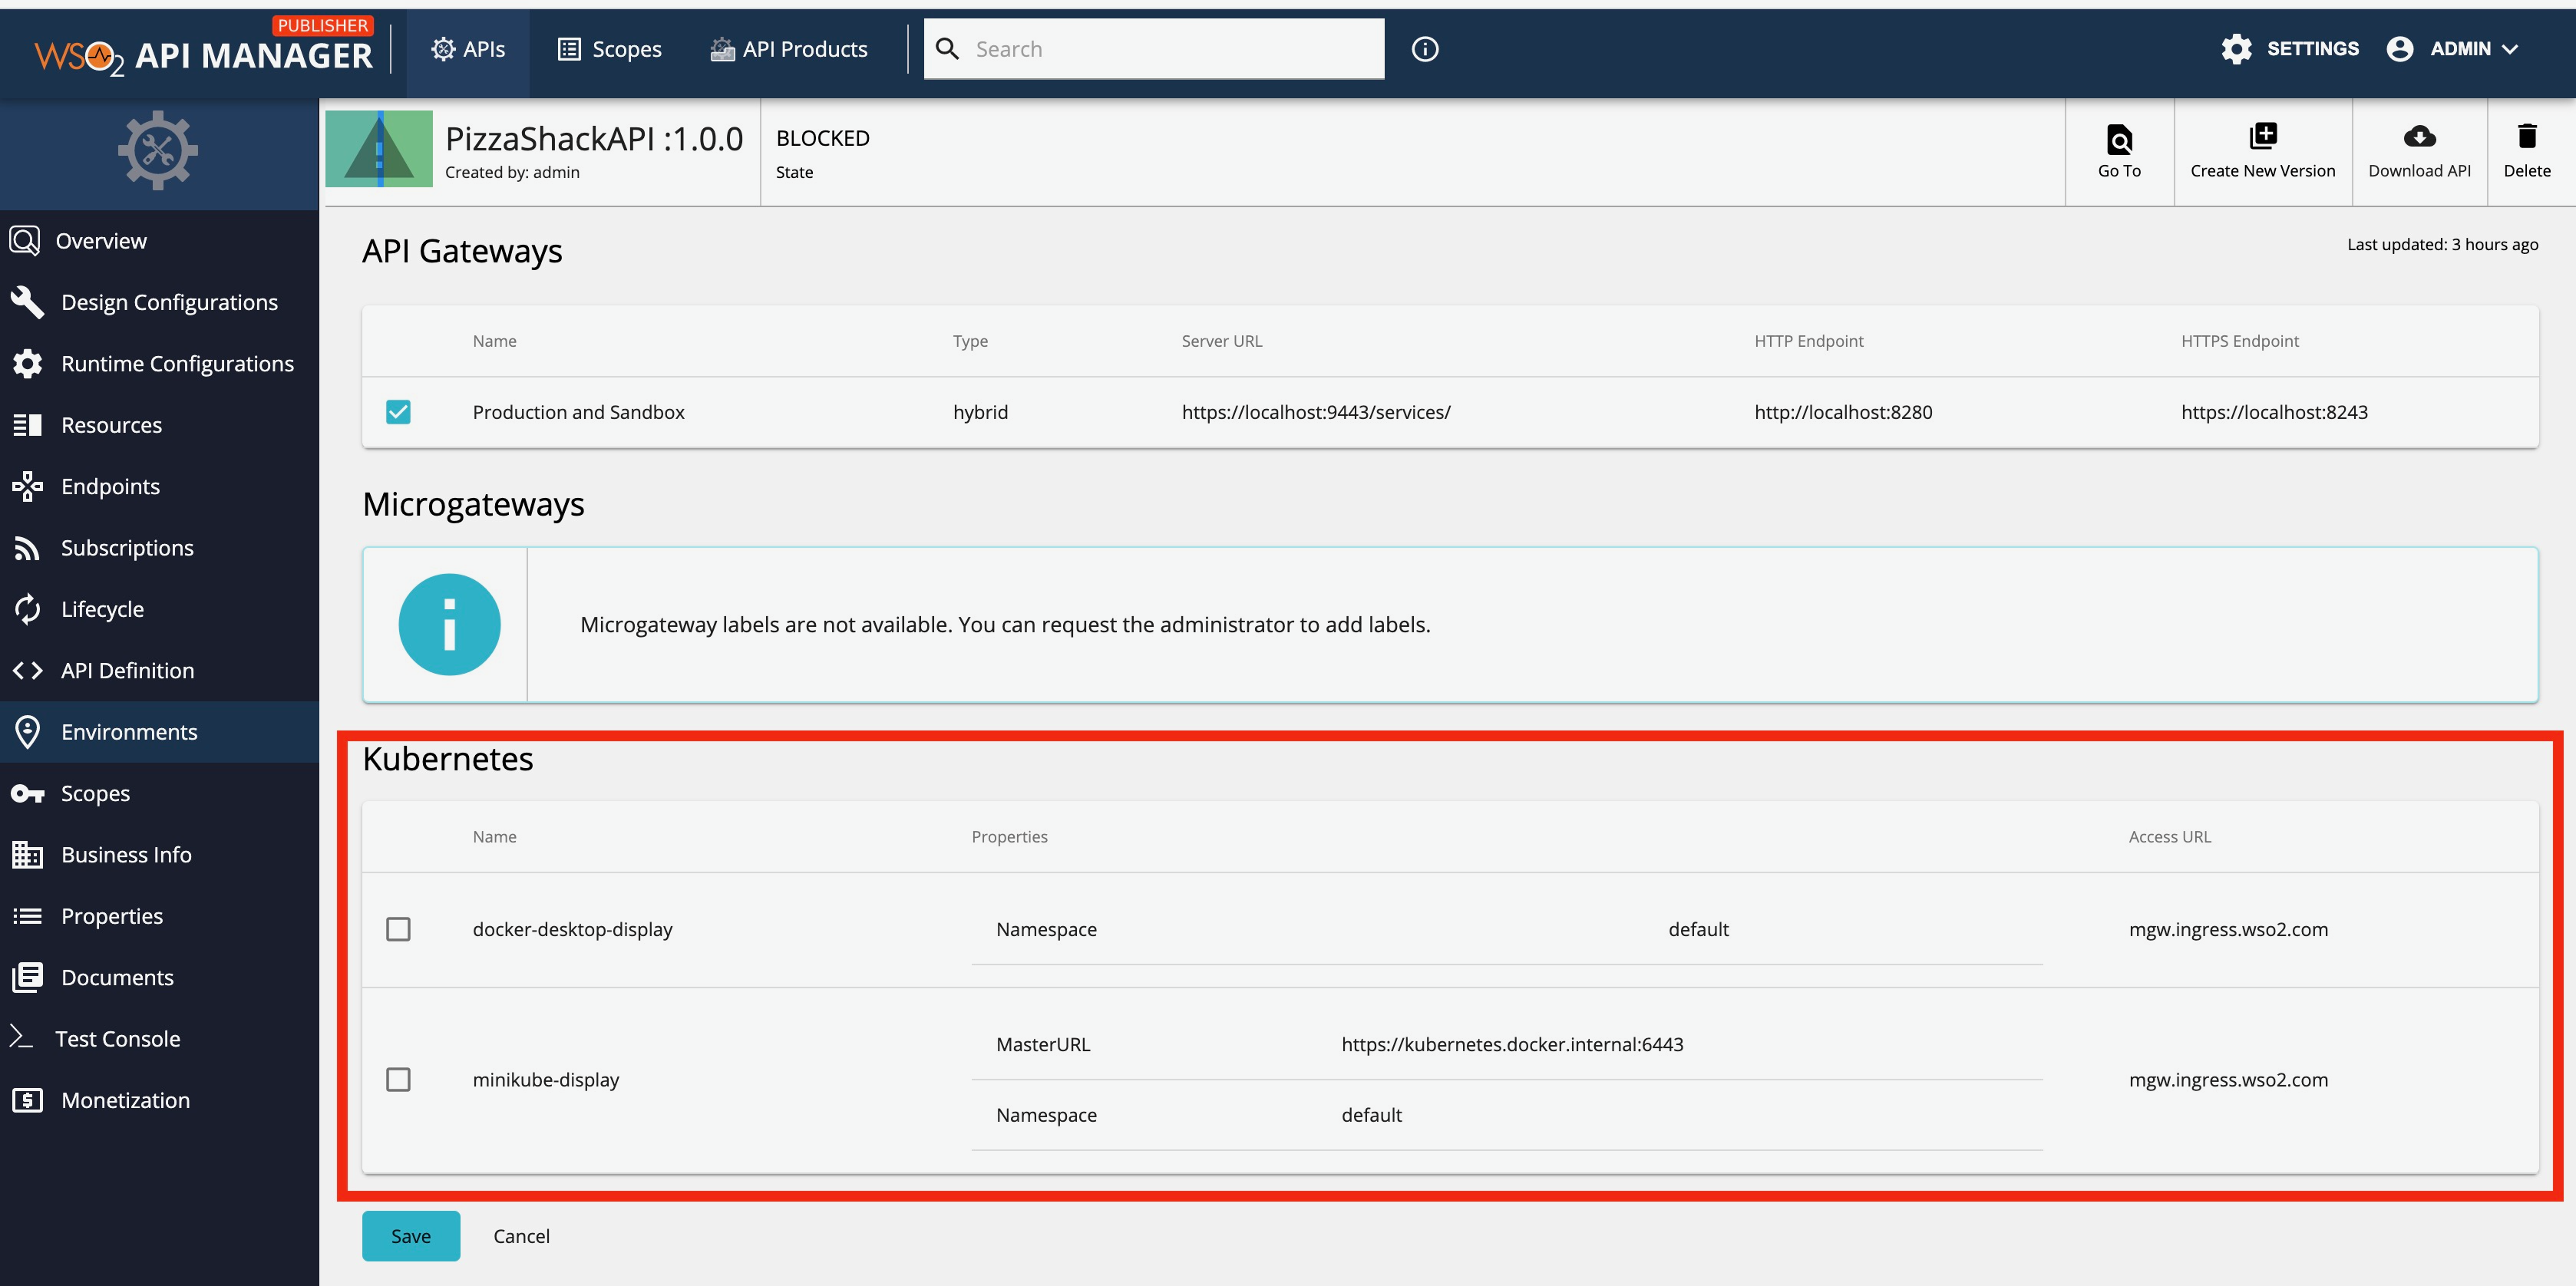Expand the ADMIN user dropdown arrow
This screenshot has height=1286, width=2576.
[x=2510, y=49]
